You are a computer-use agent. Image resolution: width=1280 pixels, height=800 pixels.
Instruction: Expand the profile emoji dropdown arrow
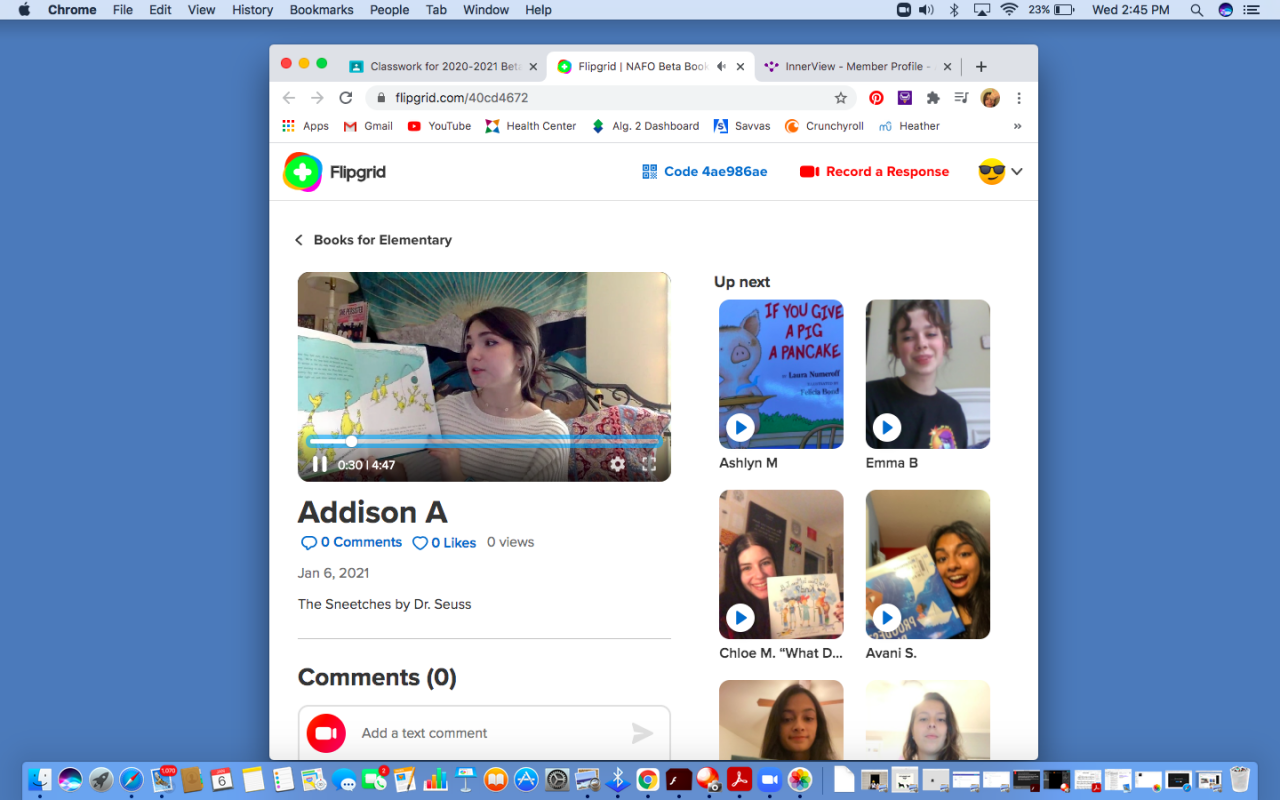tap(1017, 172)
